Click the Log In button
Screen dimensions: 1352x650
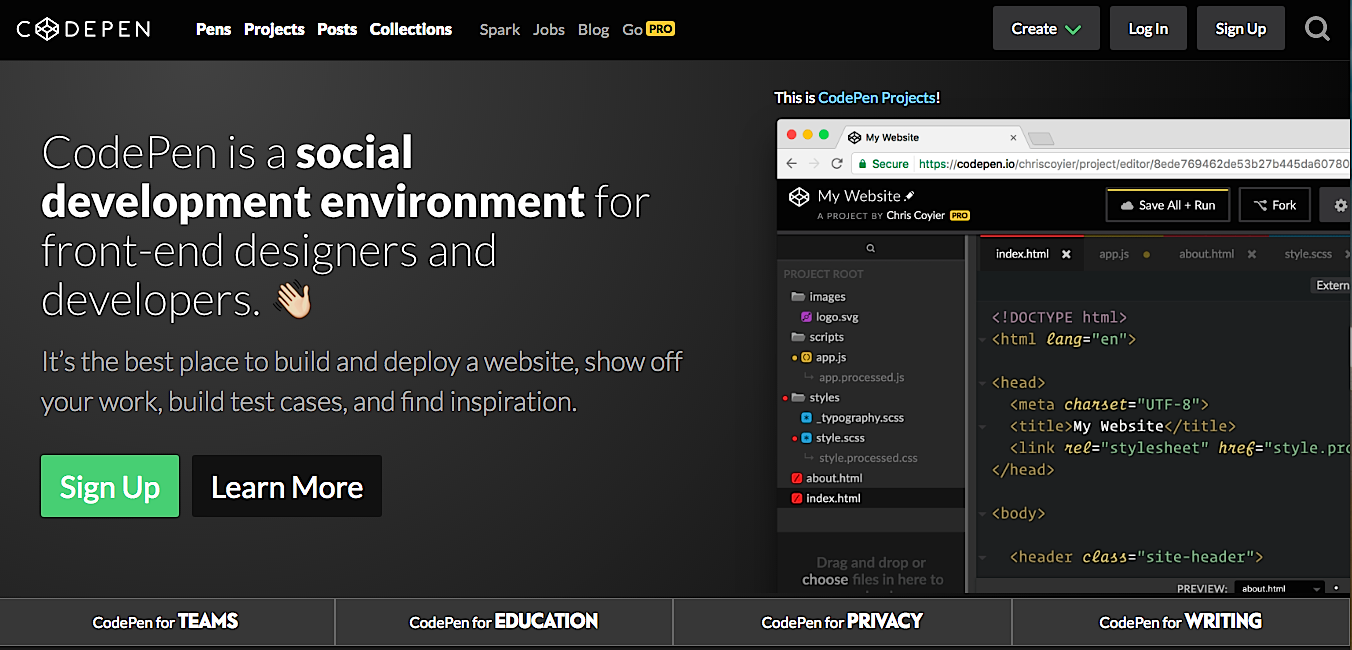(1148, 28)
